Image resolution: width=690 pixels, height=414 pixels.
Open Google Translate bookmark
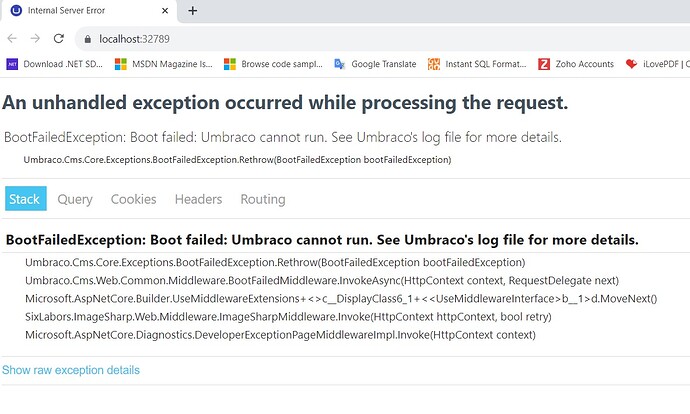pos(375,64)
